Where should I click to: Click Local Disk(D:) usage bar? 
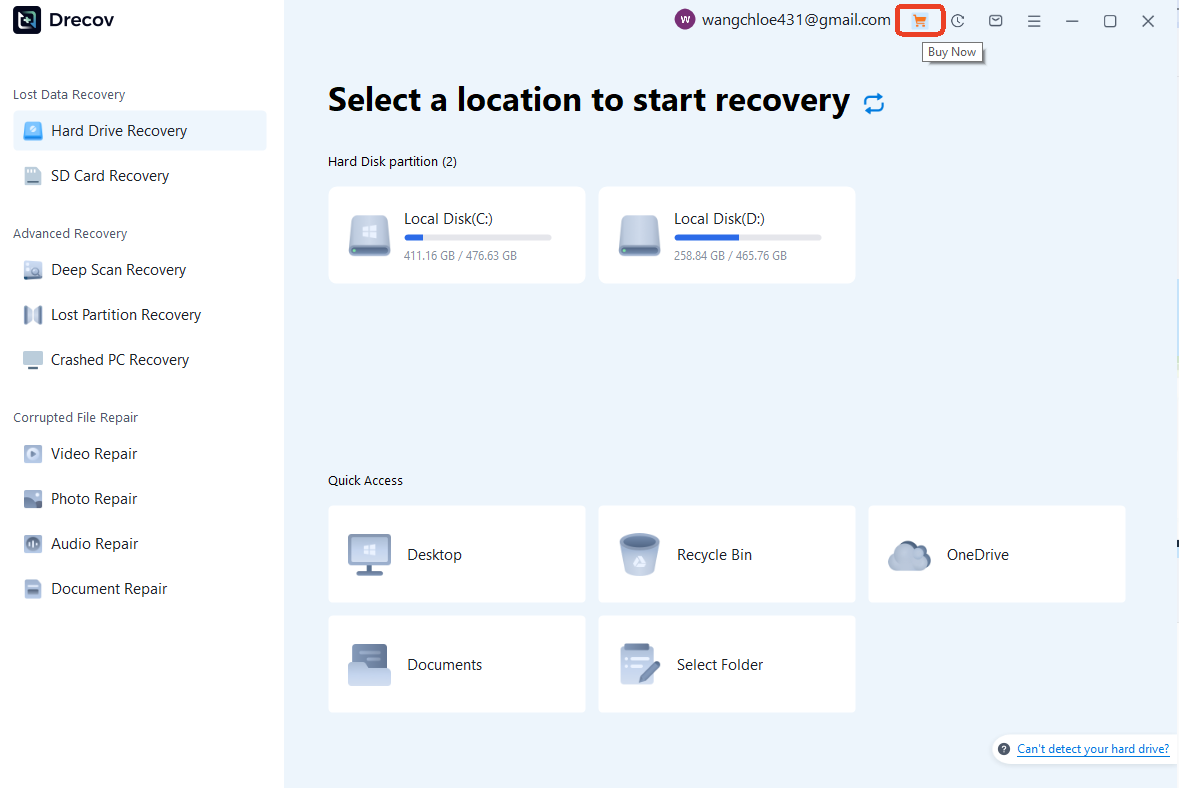click(x=747, y=238)
